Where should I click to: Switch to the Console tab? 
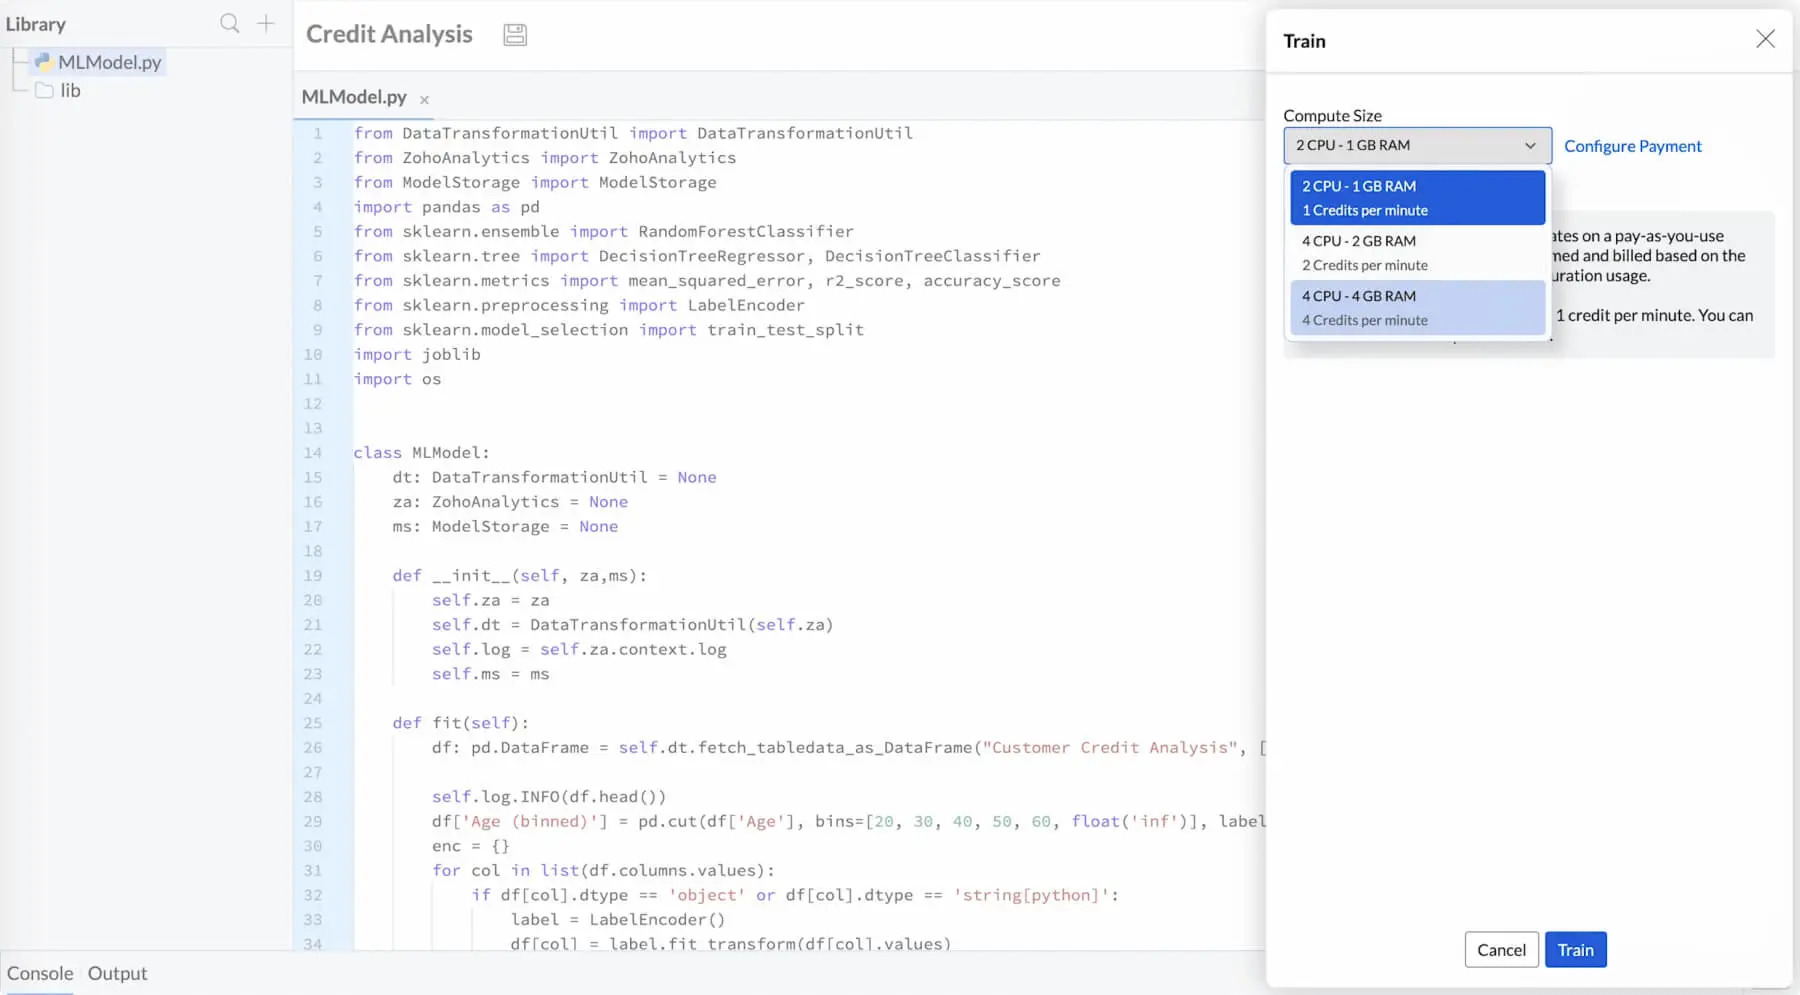[40, 974]
